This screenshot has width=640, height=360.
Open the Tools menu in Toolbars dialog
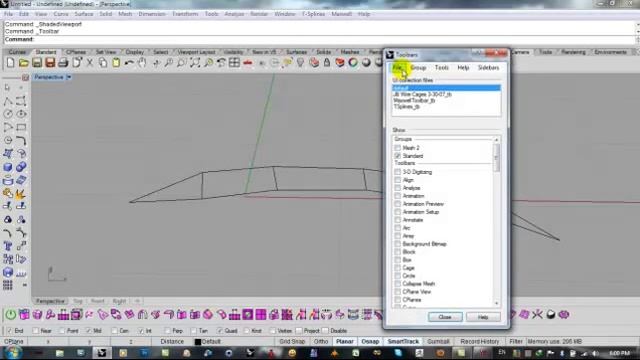(442, 68)
